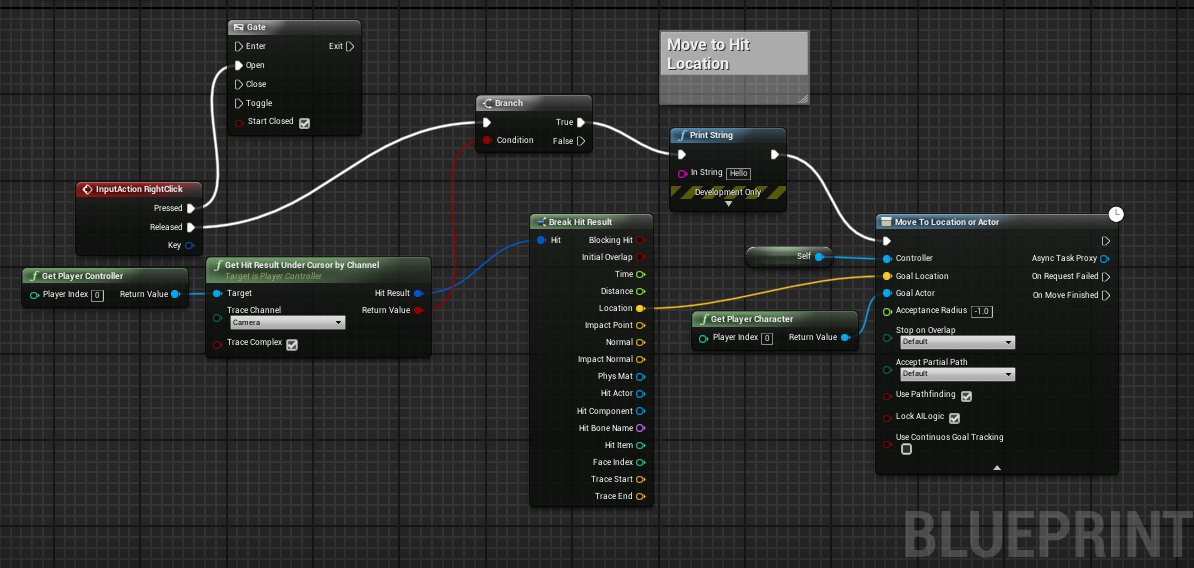Click the Initial Overlap output pin
1194x568 pixels.
coord(640,257)
